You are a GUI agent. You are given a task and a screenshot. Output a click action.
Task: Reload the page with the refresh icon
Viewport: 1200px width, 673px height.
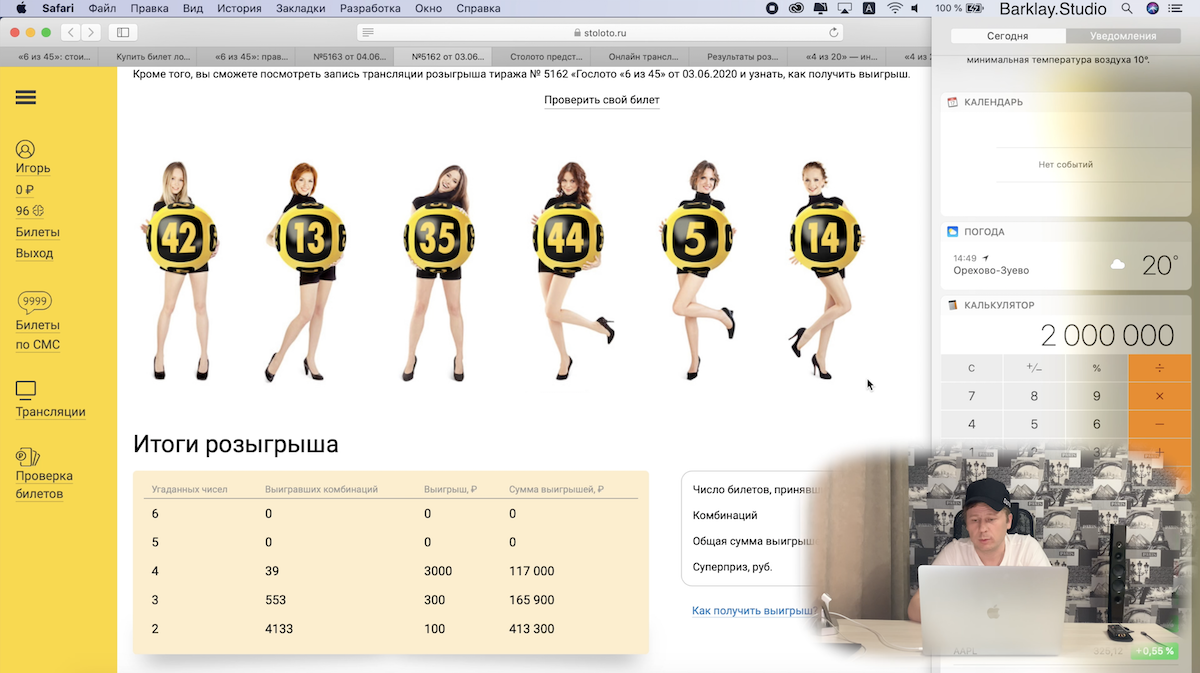834,32
